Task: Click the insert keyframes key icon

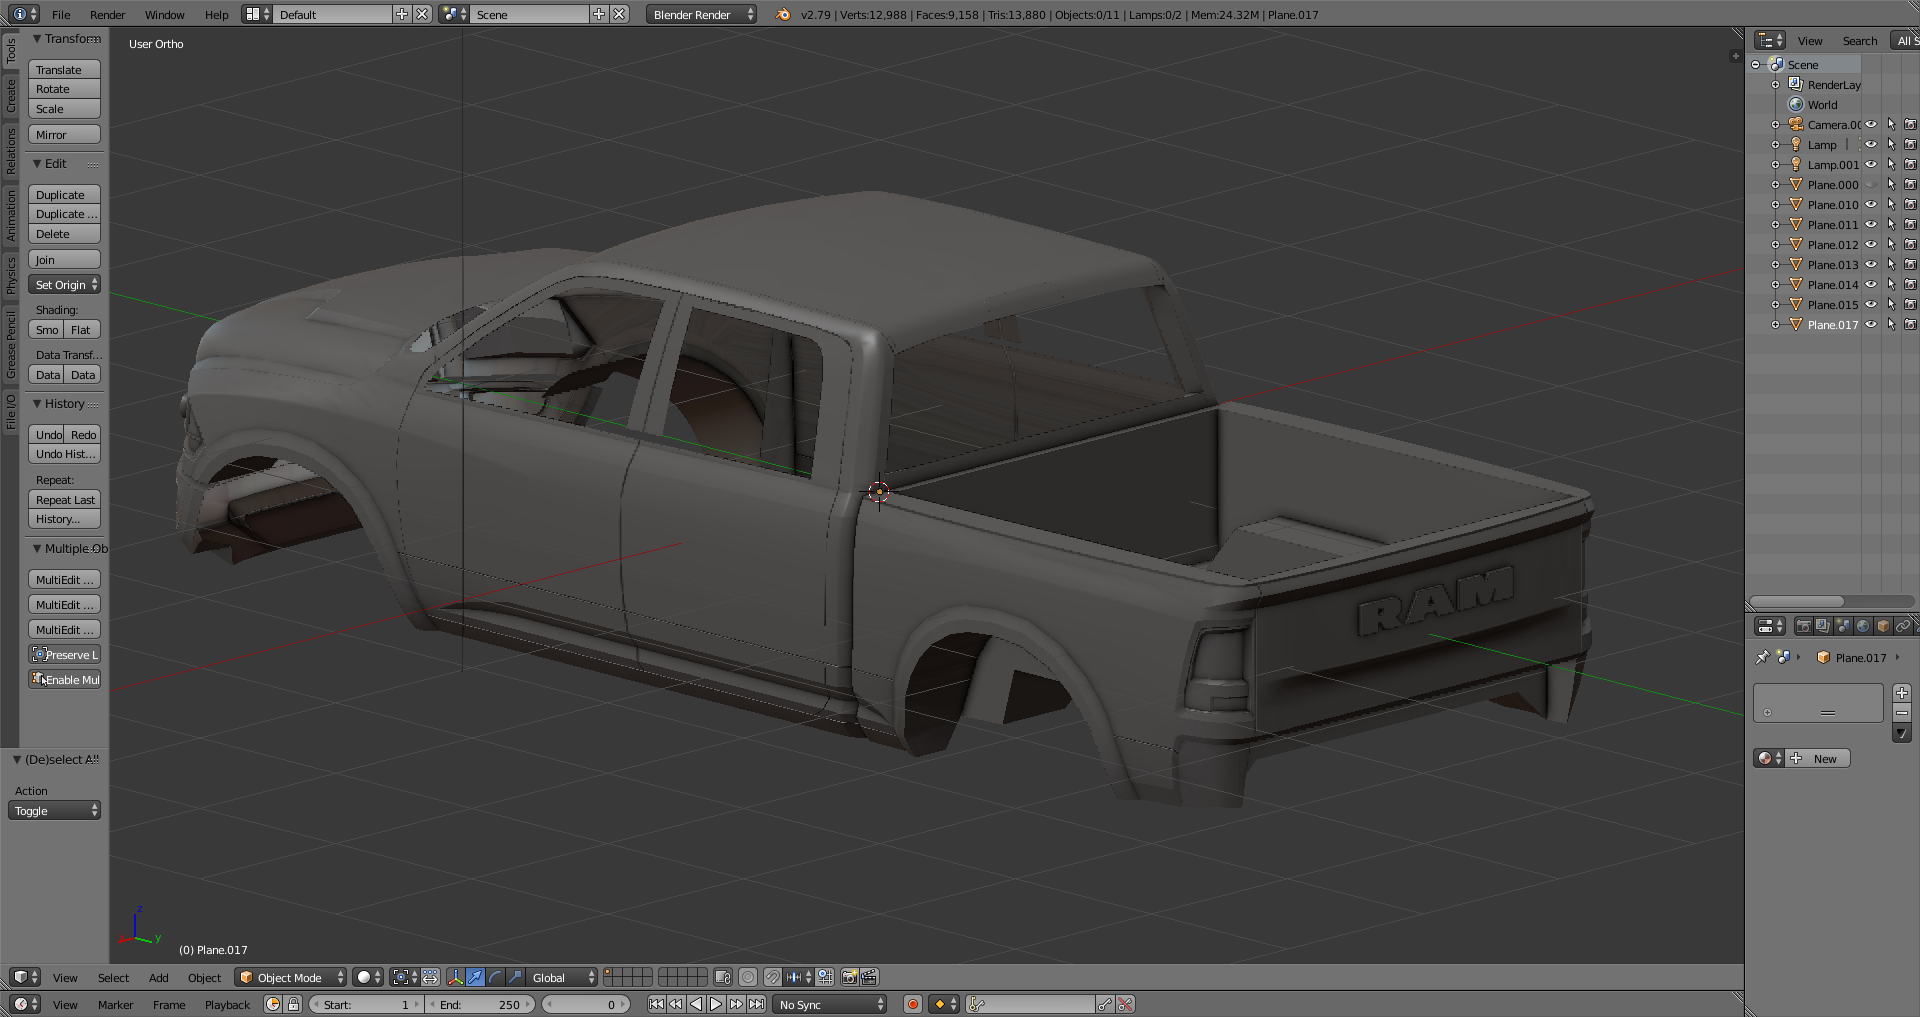Action: pos(1105,1004)
